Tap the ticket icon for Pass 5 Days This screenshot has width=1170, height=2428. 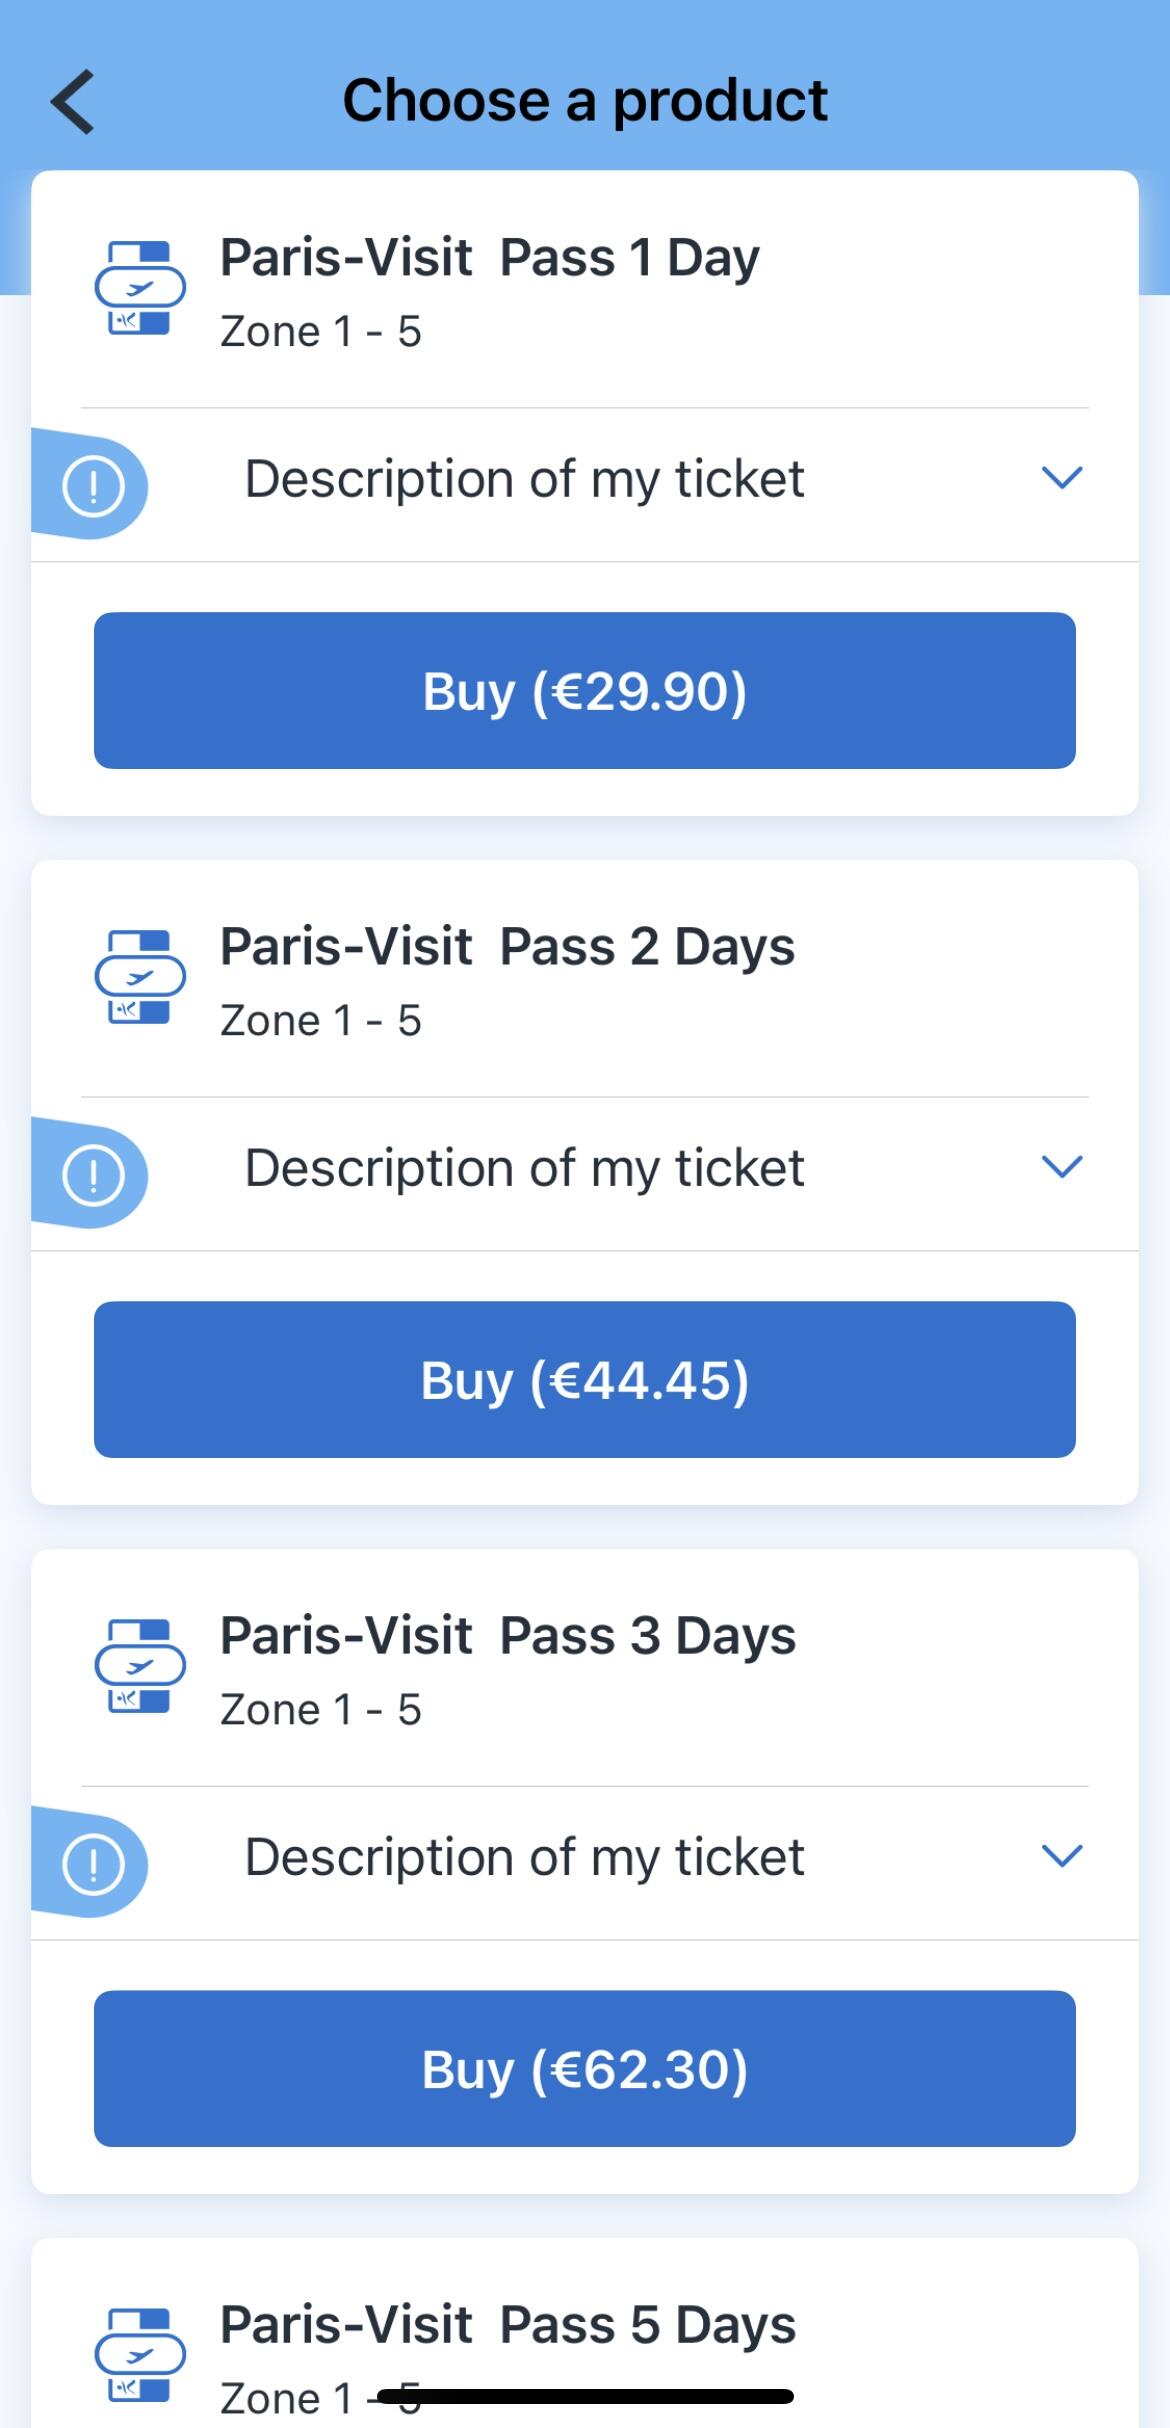[140, 2355]
